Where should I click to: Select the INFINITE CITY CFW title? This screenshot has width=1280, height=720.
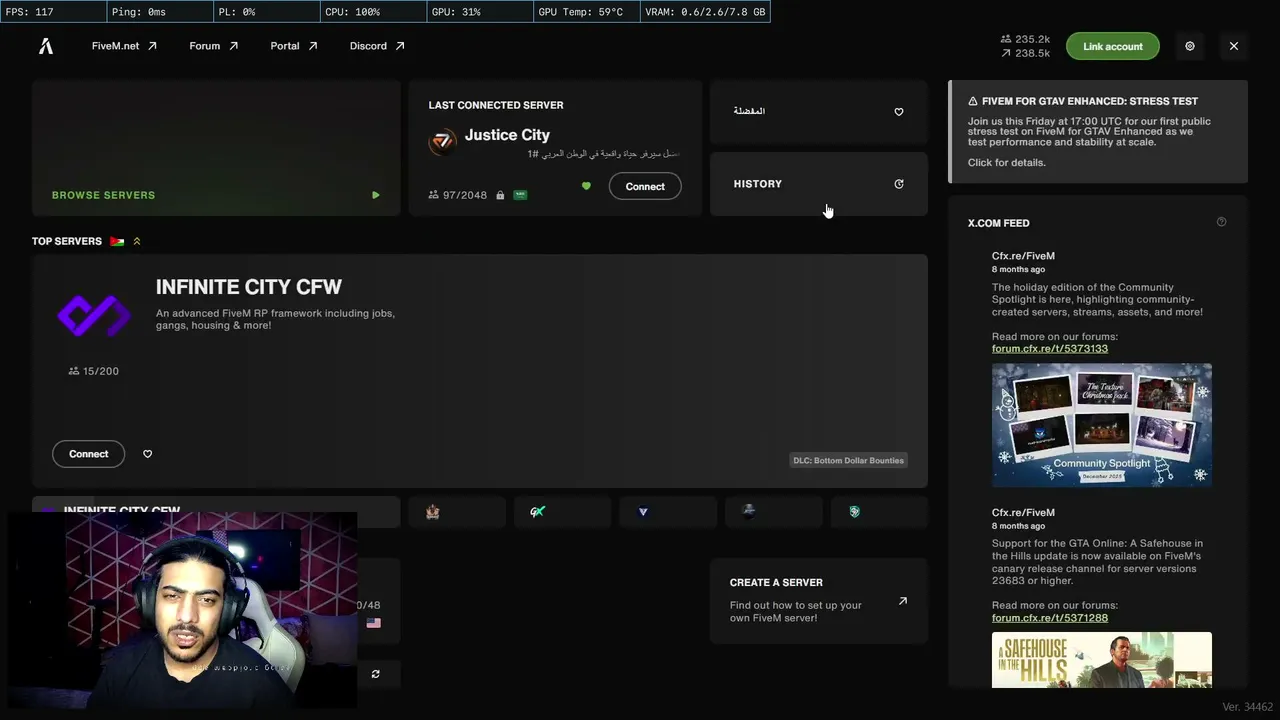249,287
